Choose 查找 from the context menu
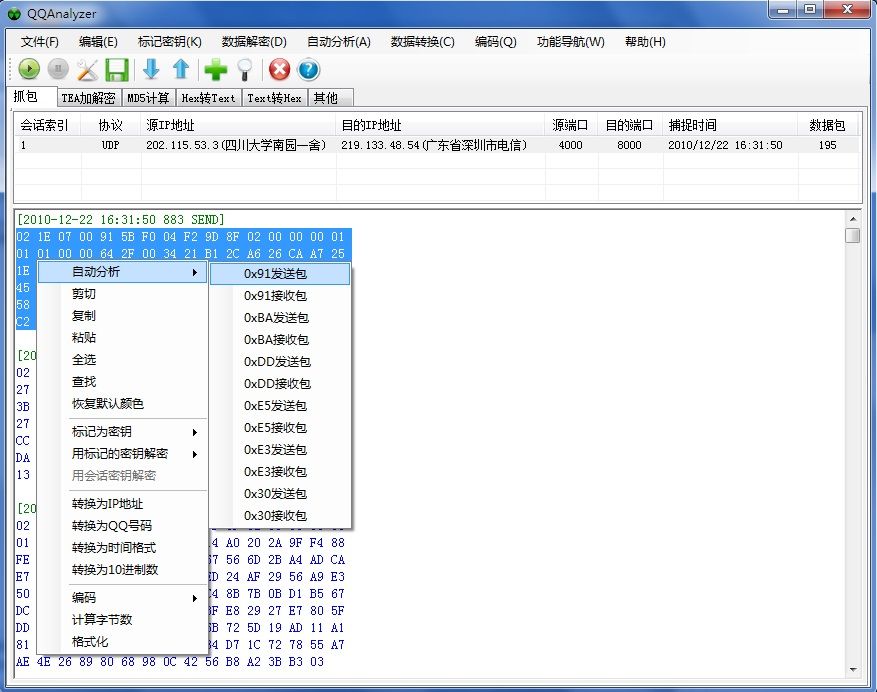 click(x=122, y=382)
